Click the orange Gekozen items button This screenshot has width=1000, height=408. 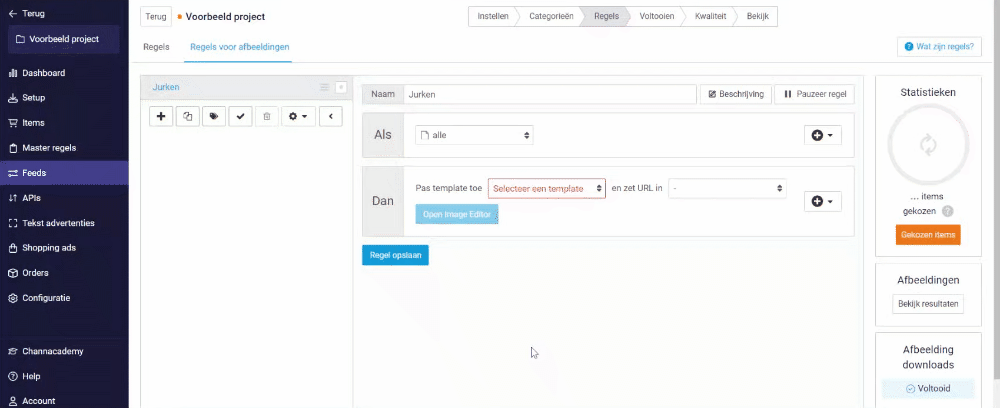(x=928, y=235)
